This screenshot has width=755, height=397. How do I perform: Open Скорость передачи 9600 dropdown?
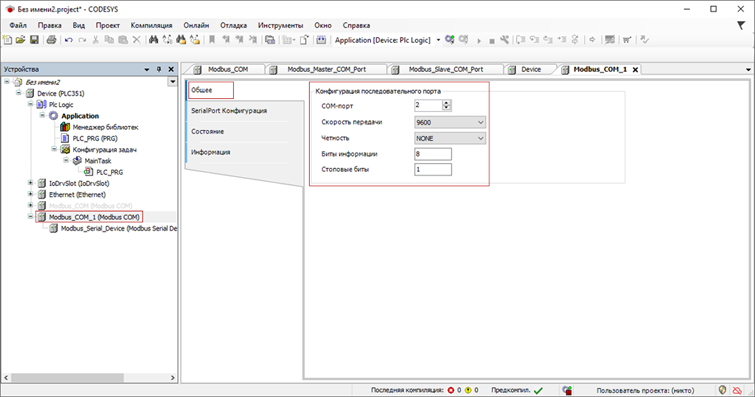point(450,122)
